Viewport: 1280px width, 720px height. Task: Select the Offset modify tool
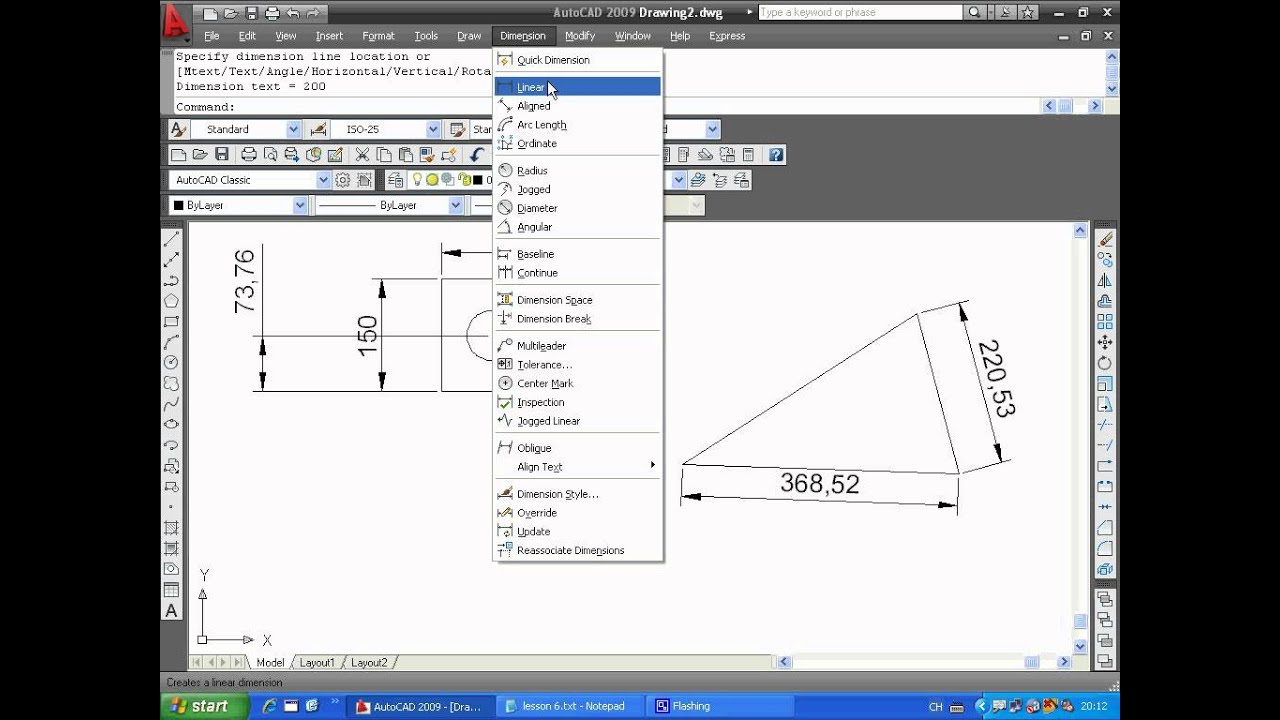click(1105, 301)
